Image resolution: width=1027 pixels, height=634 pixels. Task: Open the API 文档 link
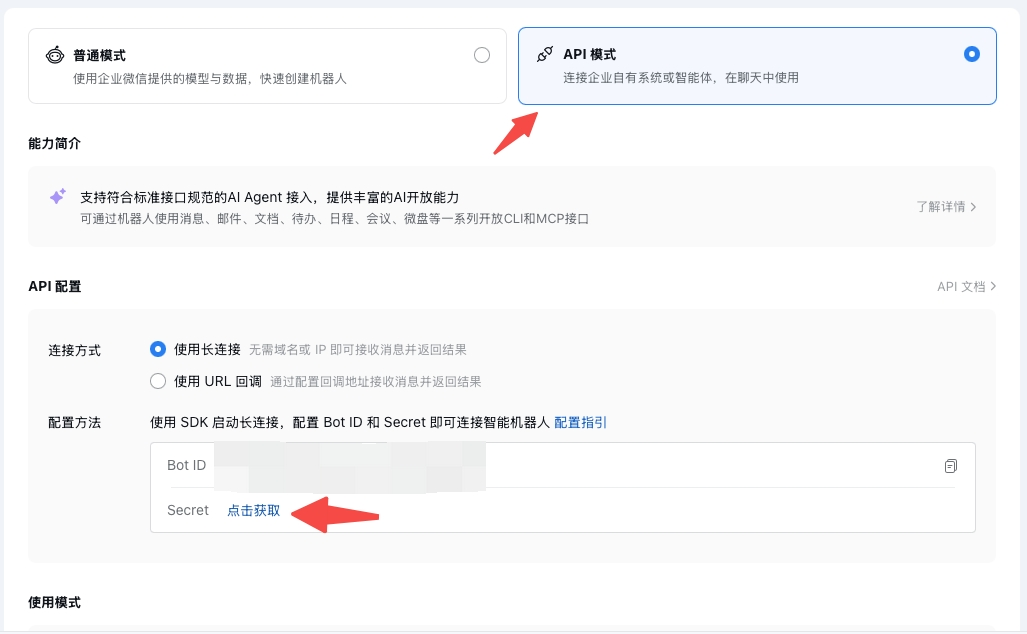pos(961,287)
